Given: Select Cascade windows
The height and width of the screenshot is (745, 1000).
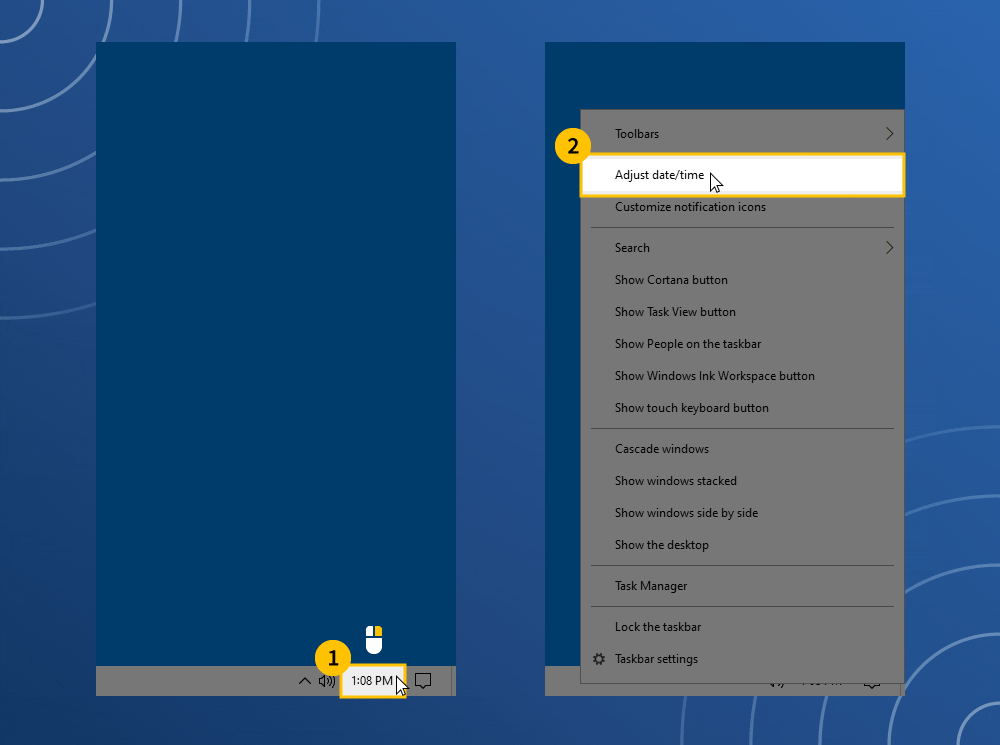Looking at the screenshot, I should 742,448.
